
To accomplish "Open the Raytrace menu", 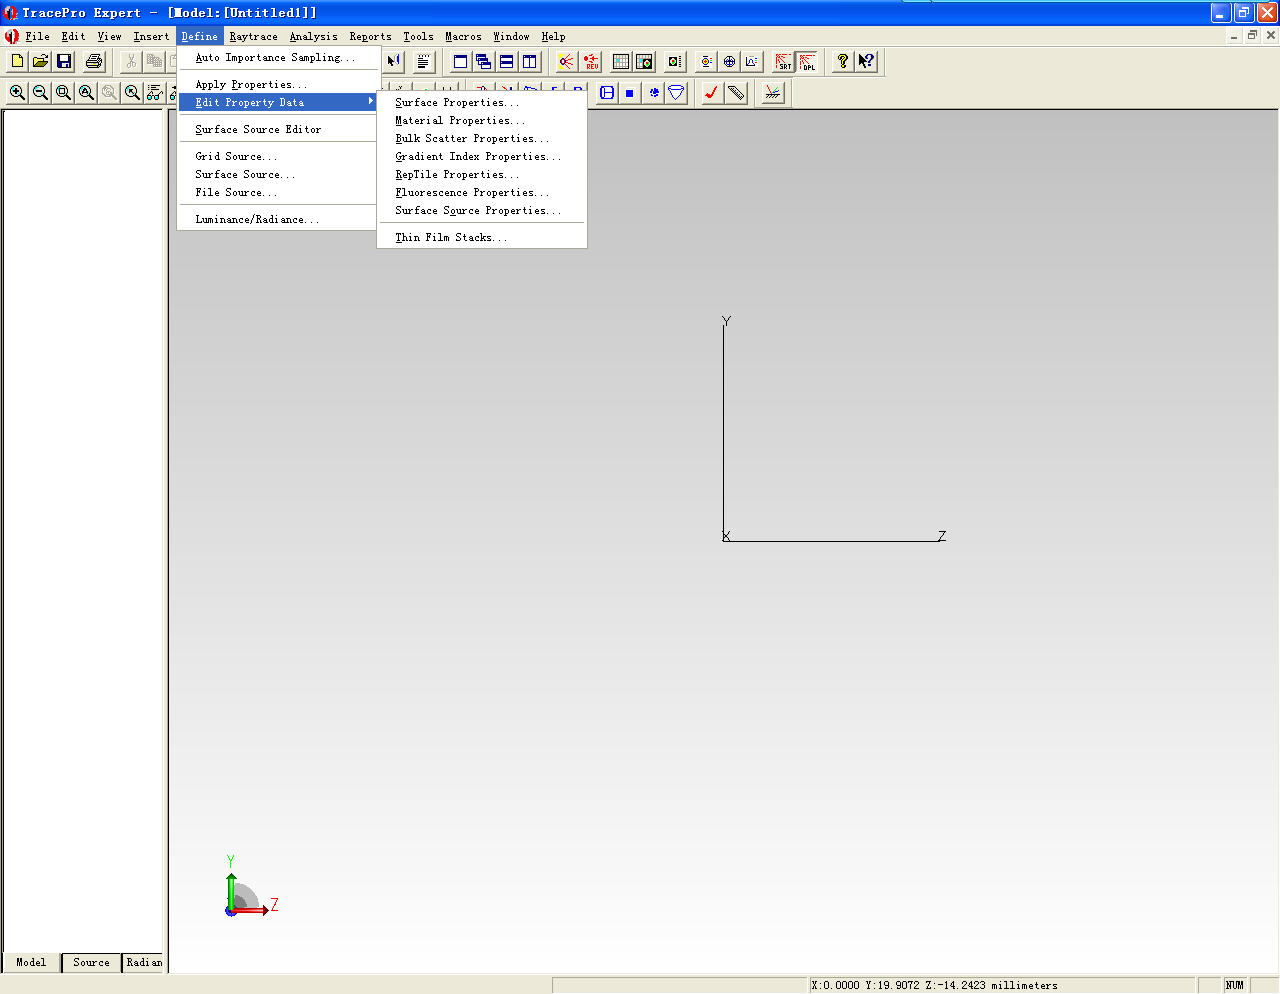I will tap(253, 36).
